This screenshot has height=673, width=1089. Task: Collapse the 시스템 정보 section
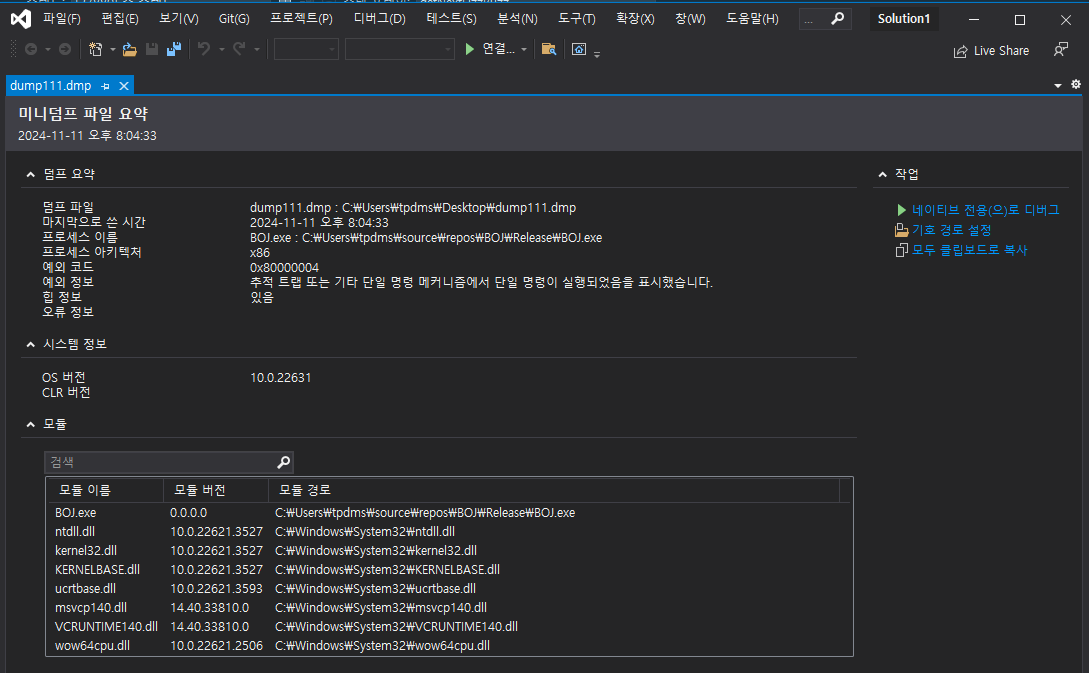(31, 344)
